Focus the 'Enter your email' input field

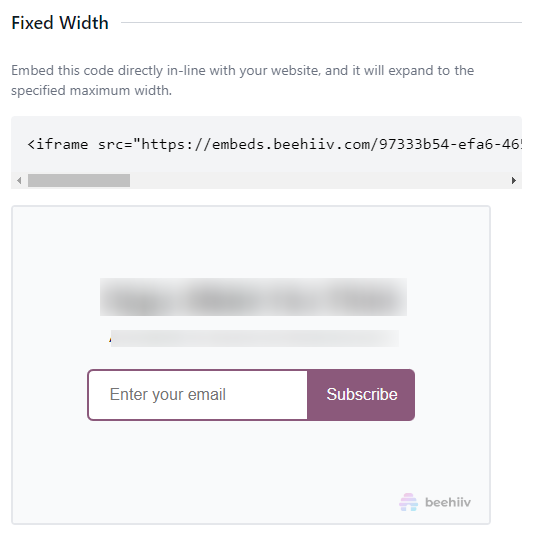[x=198, y=394]
